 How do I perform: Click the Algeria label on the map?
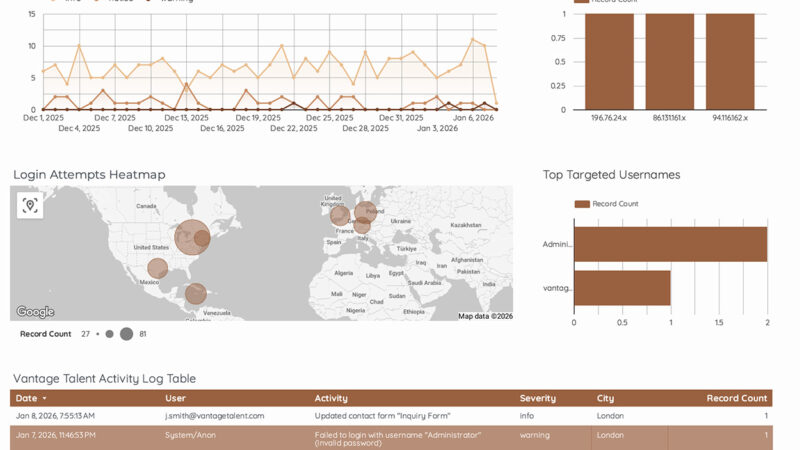343,273
